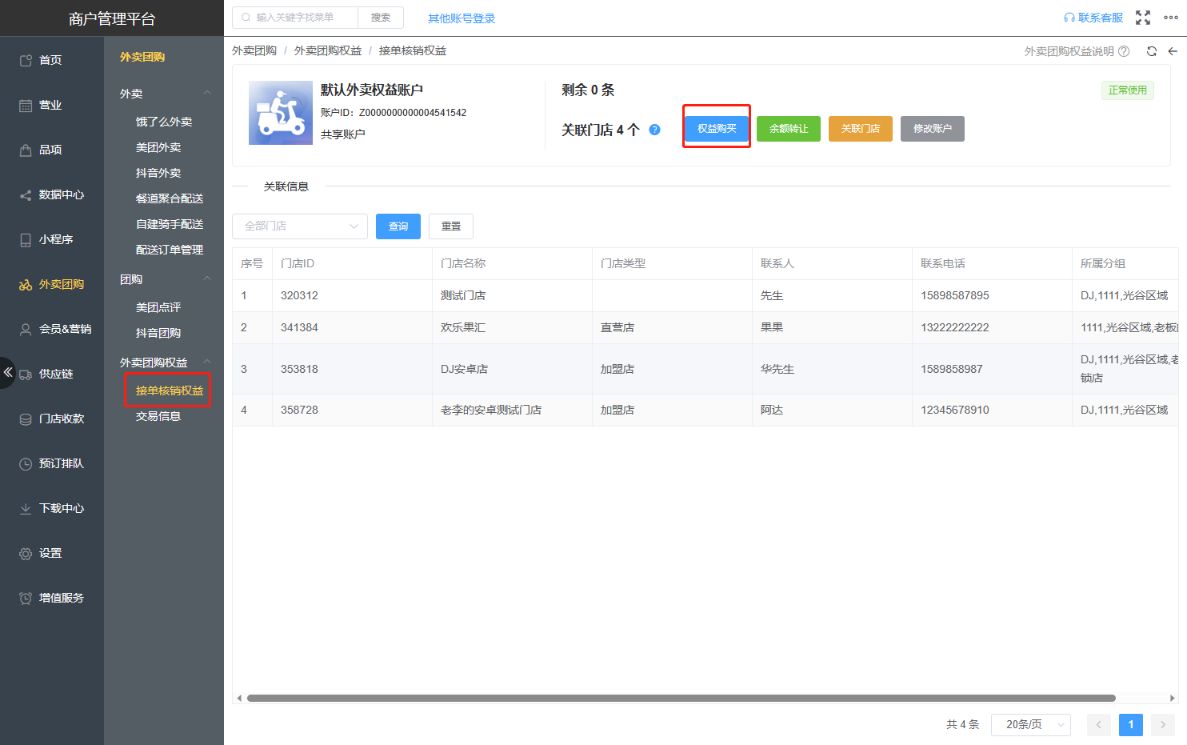The height and width of the screenshot is (745, 1187).
Task: Collapse the 外卖 submenu group
Action: click(207, 93)
